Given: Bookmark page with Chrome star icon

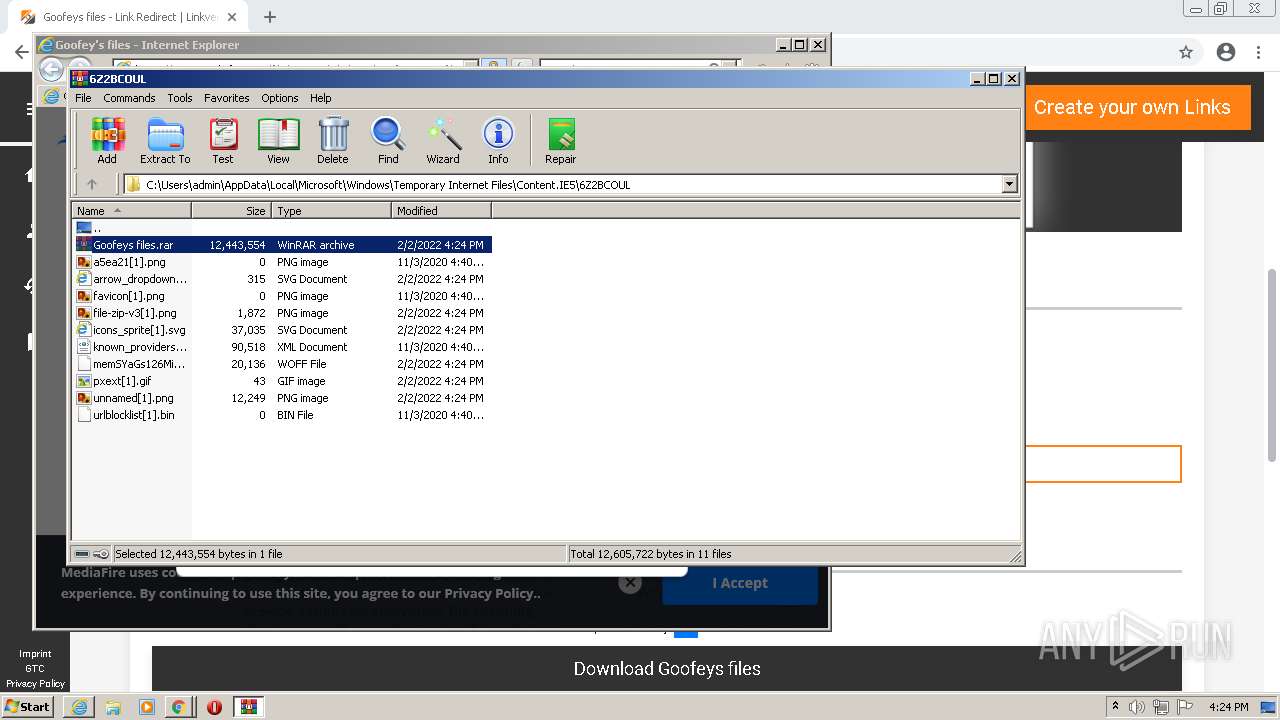Looking at the screenshot, I should coord(1186,52).
